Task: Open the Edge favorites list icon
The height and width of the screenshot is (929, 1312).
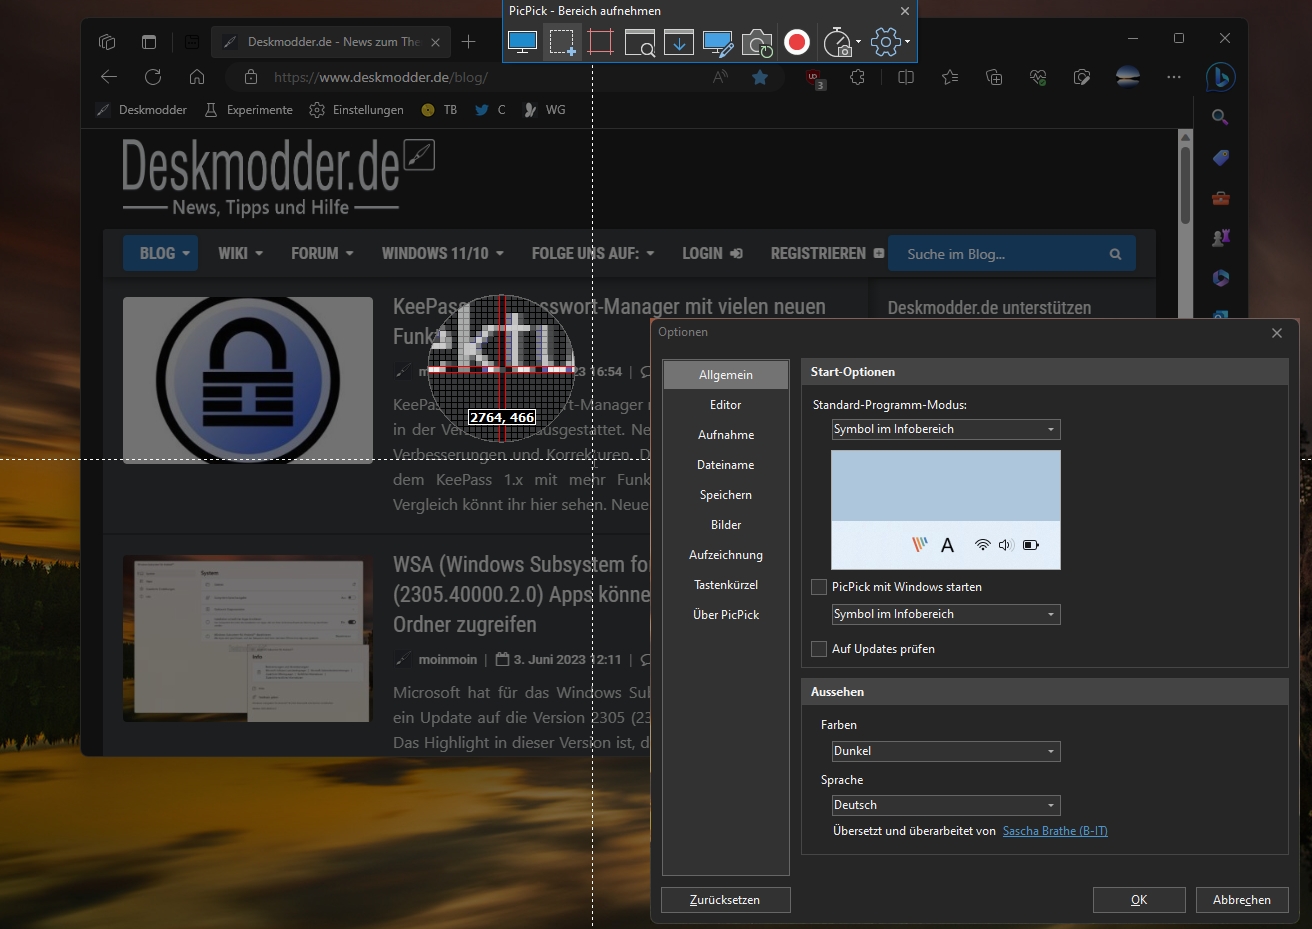Action: [950, 77]
